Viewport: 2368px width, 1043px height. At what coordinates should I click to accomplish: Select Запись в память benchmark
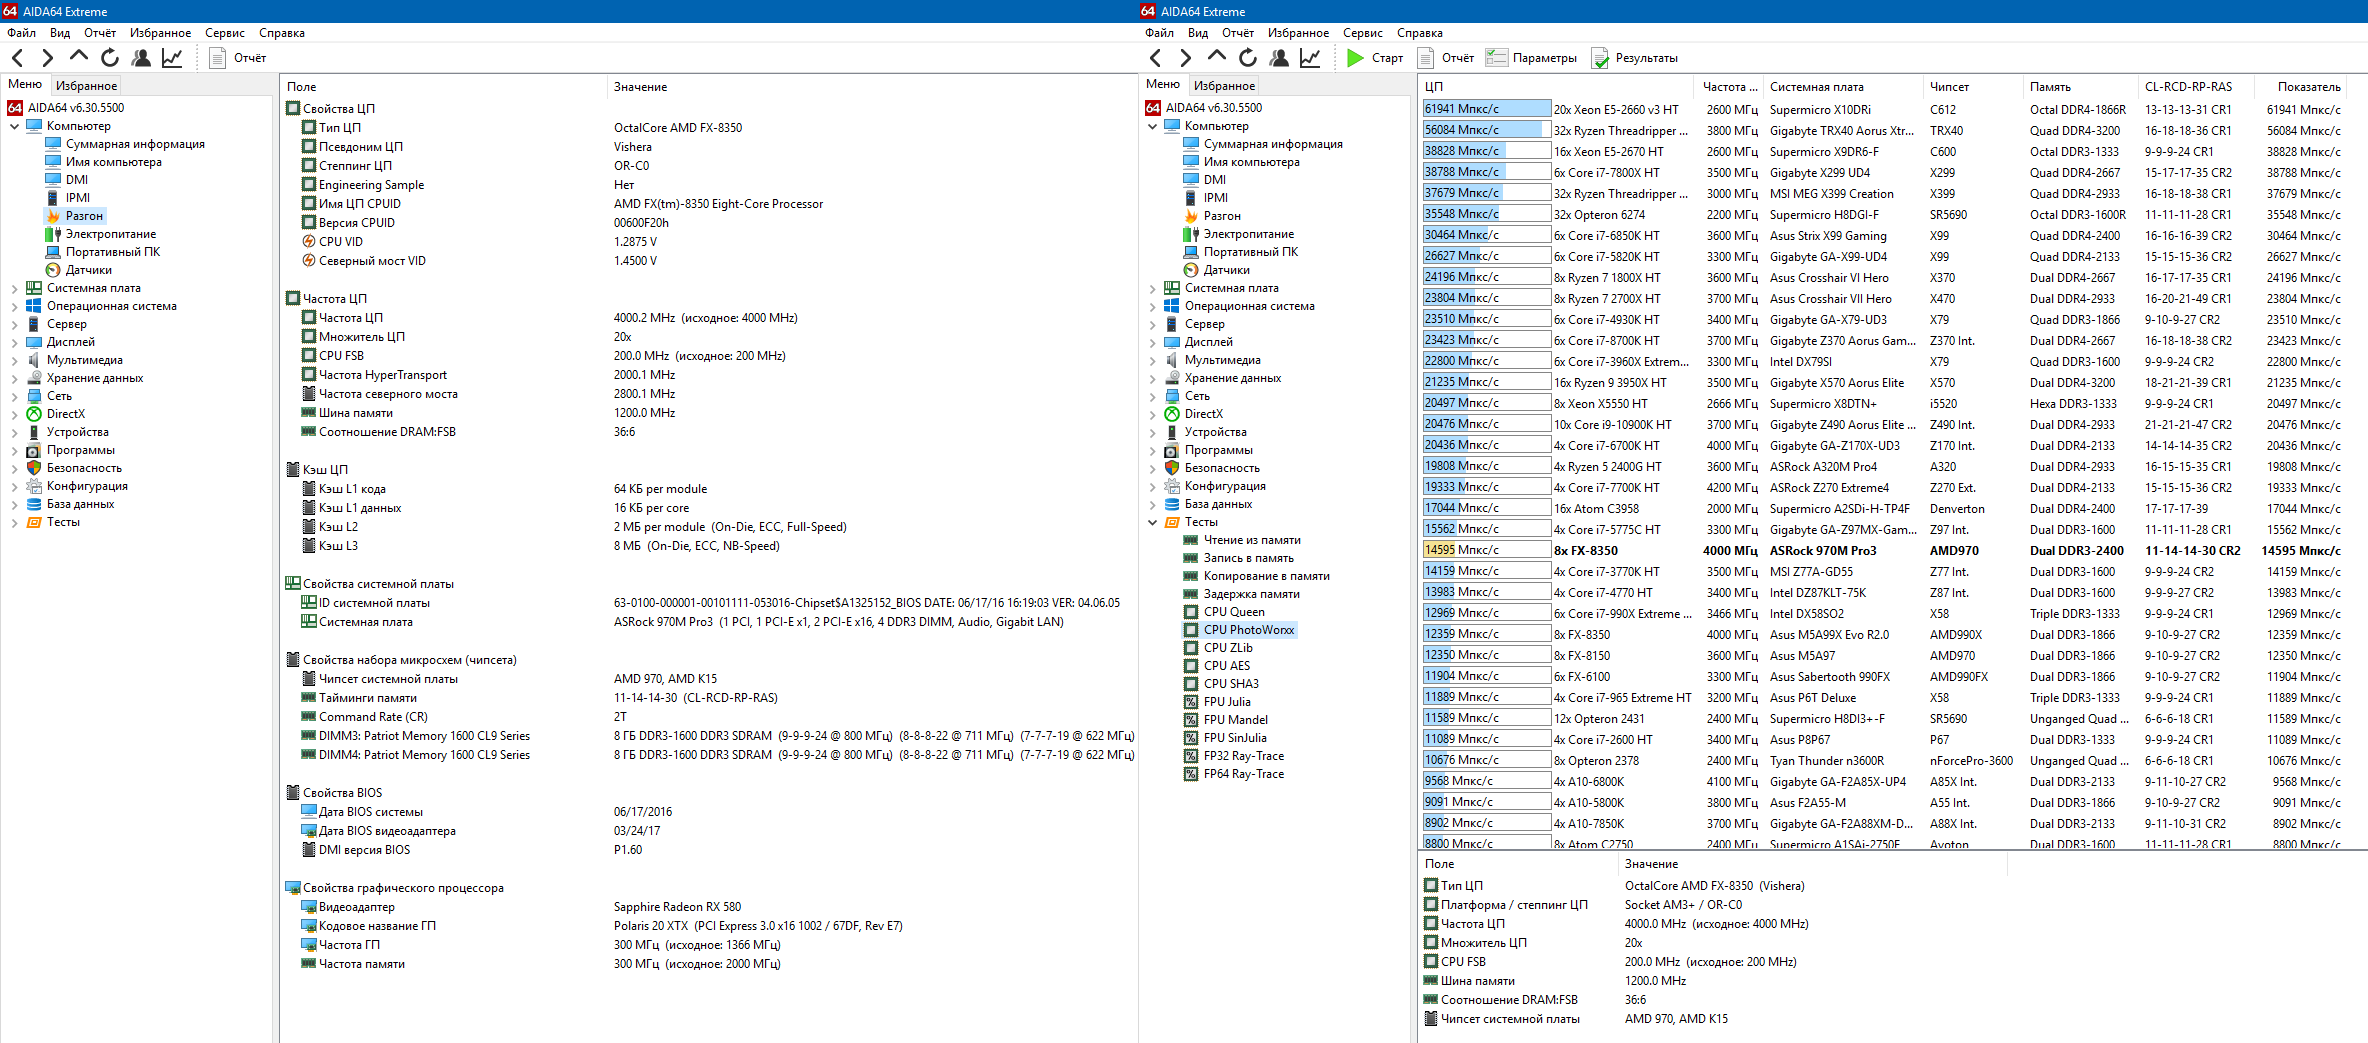click(1239, 558)
